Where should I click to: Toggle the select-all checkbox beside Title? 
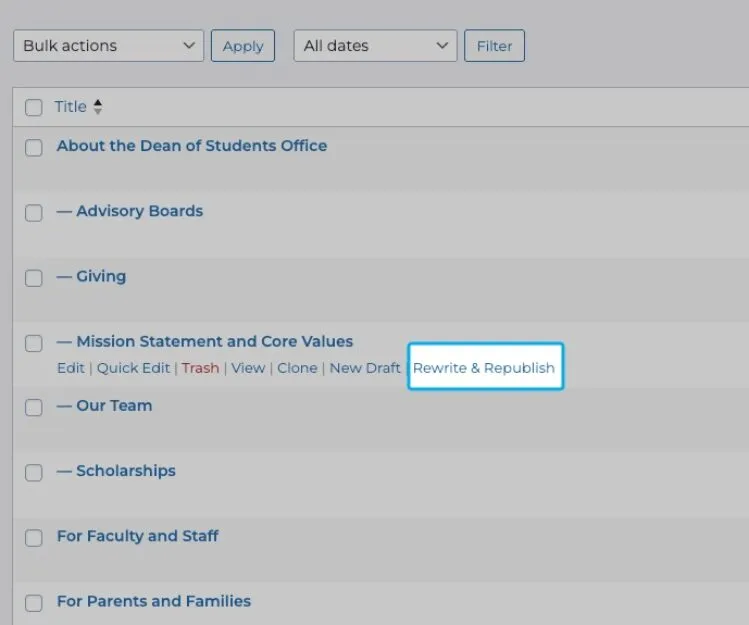click(33, 107)
